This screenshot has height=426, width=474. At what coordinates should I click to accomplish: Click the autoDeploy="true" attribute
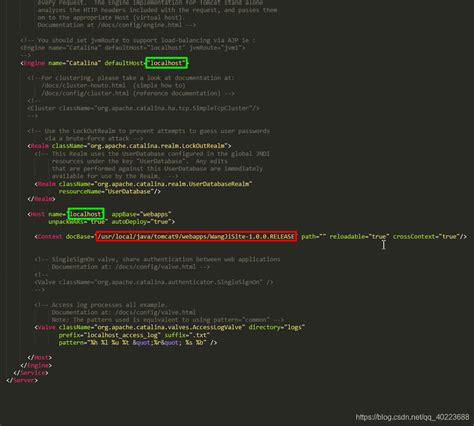141,222
